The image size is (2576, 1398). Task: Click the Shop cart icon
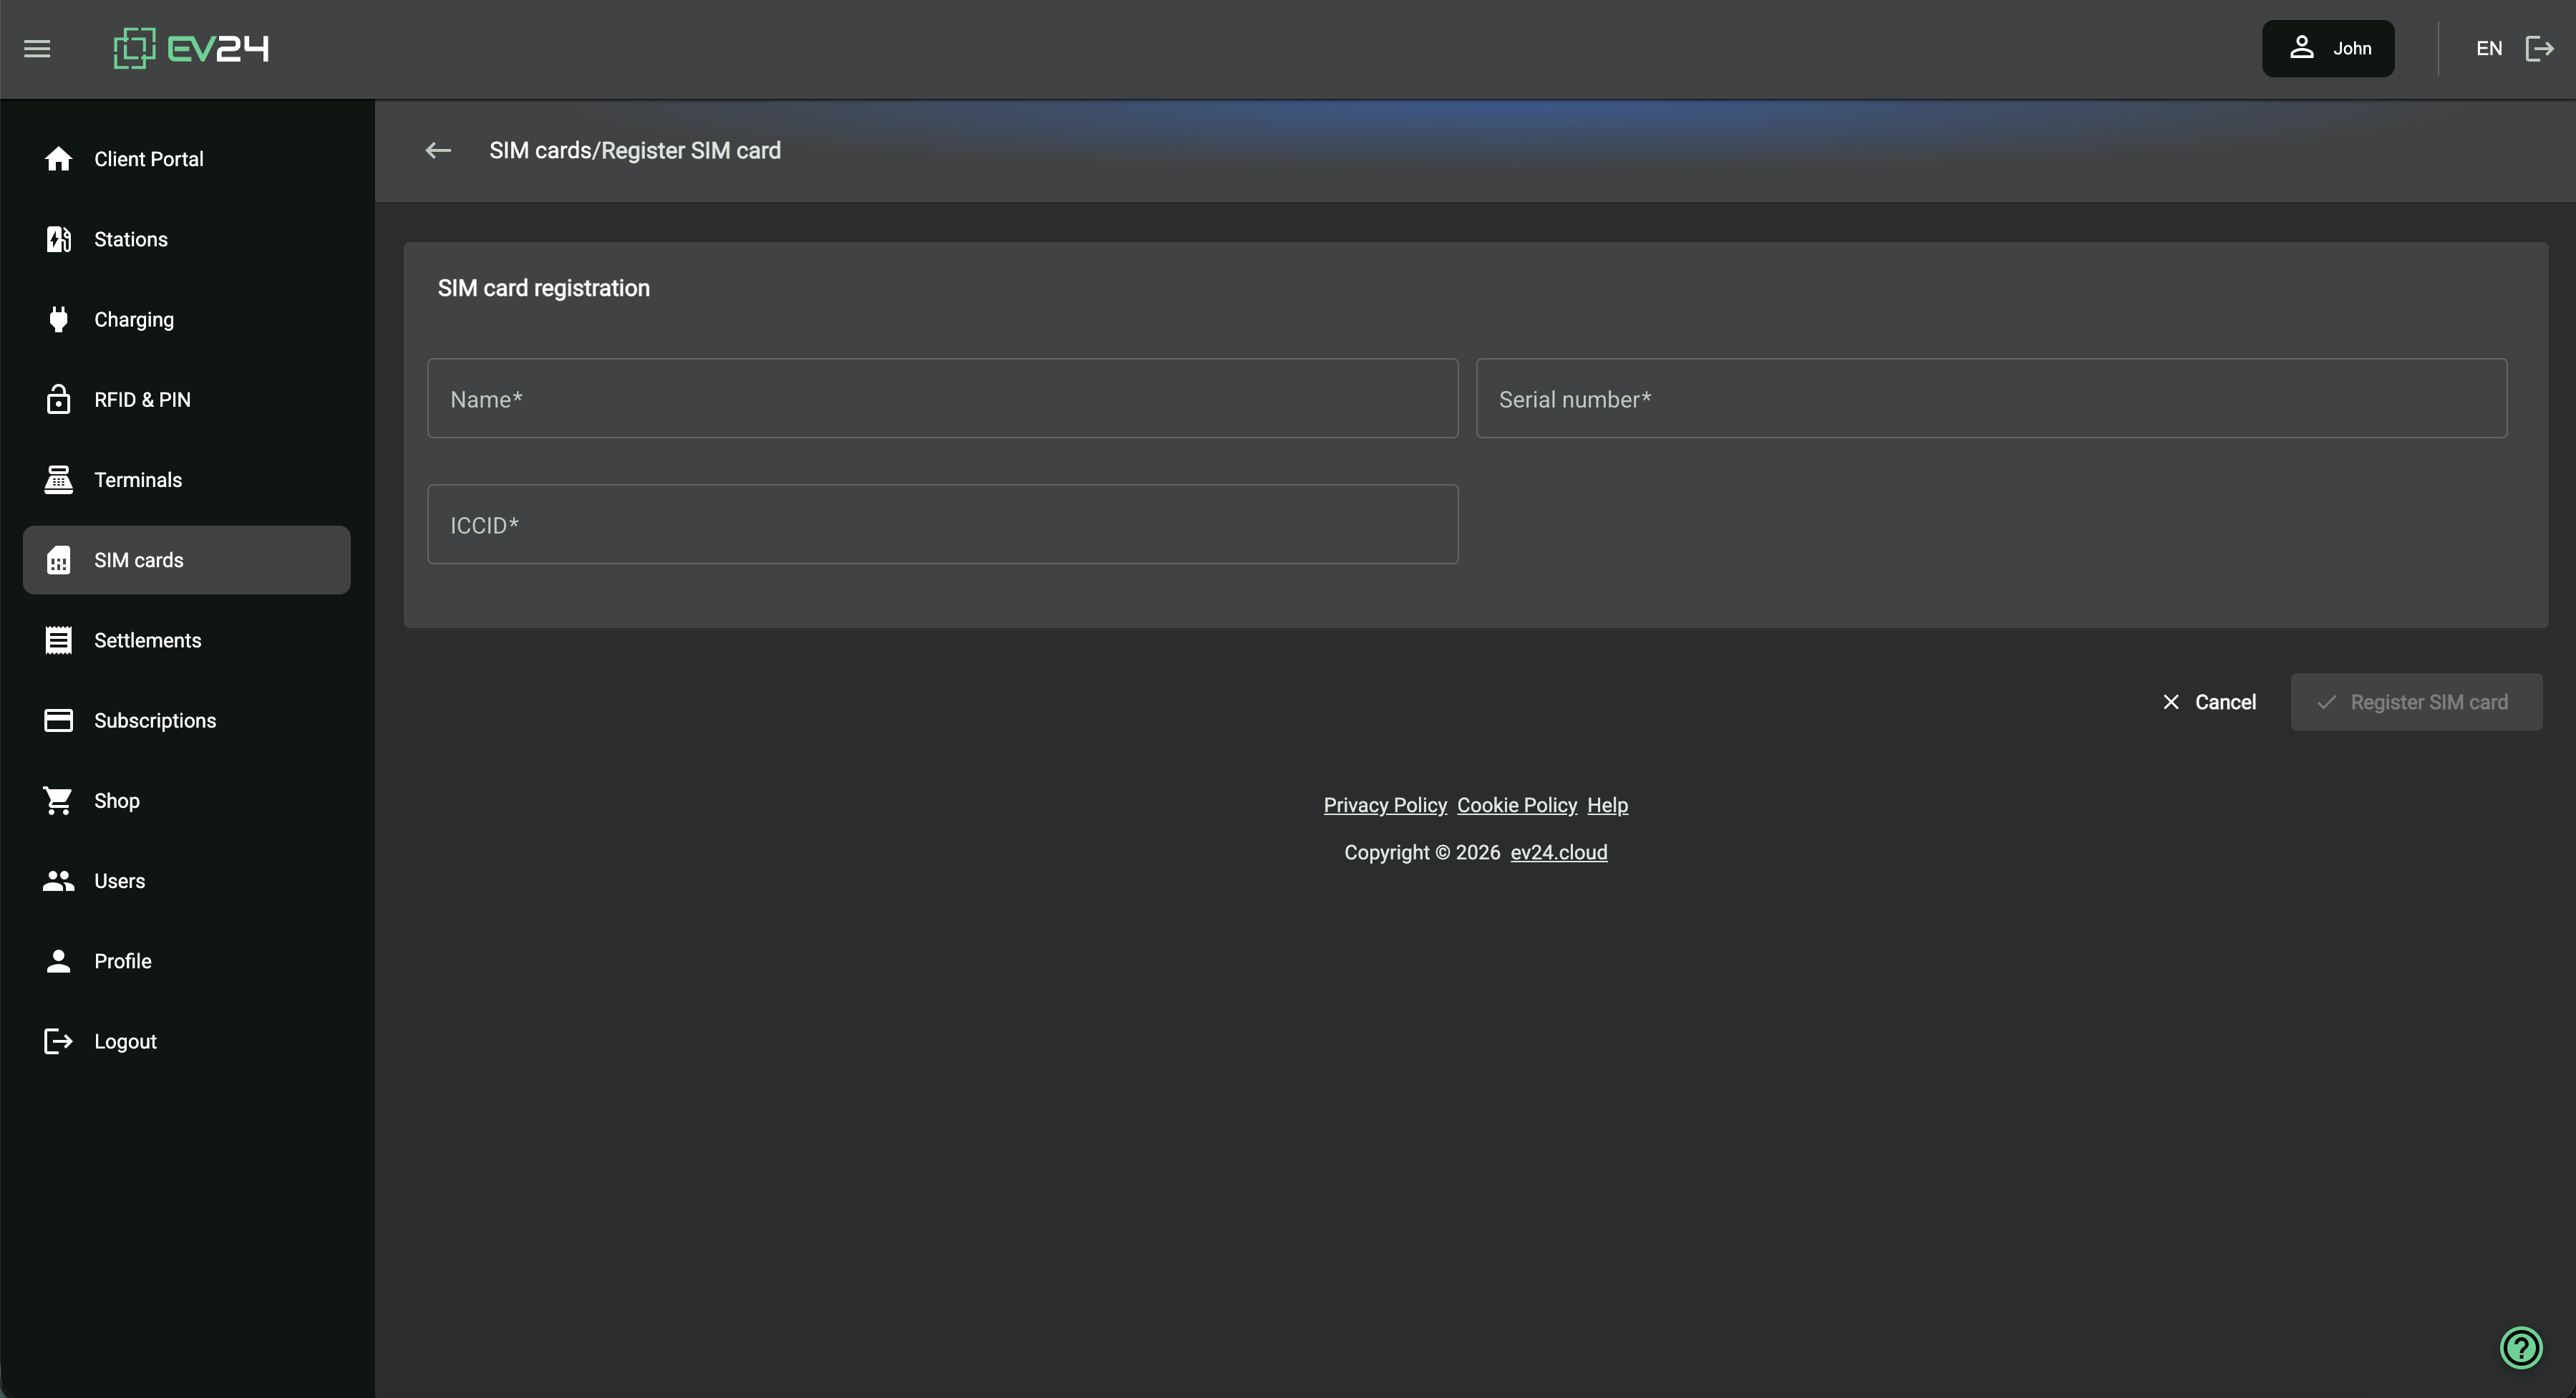[x=58, y=800]
